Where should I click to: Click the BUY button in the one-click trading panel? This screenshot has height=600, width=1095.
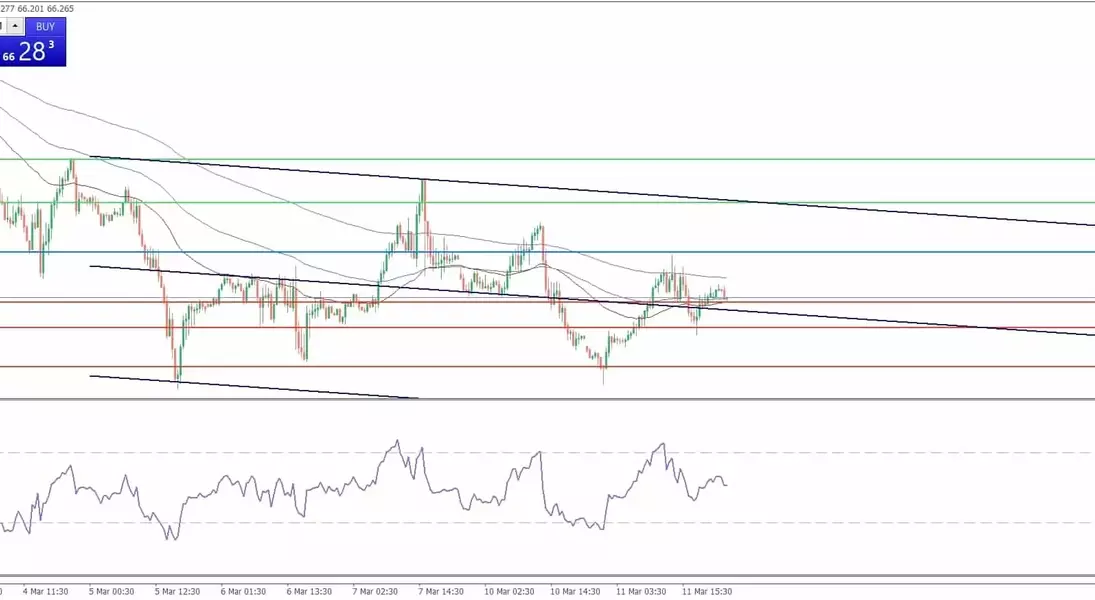pos(45,26)
